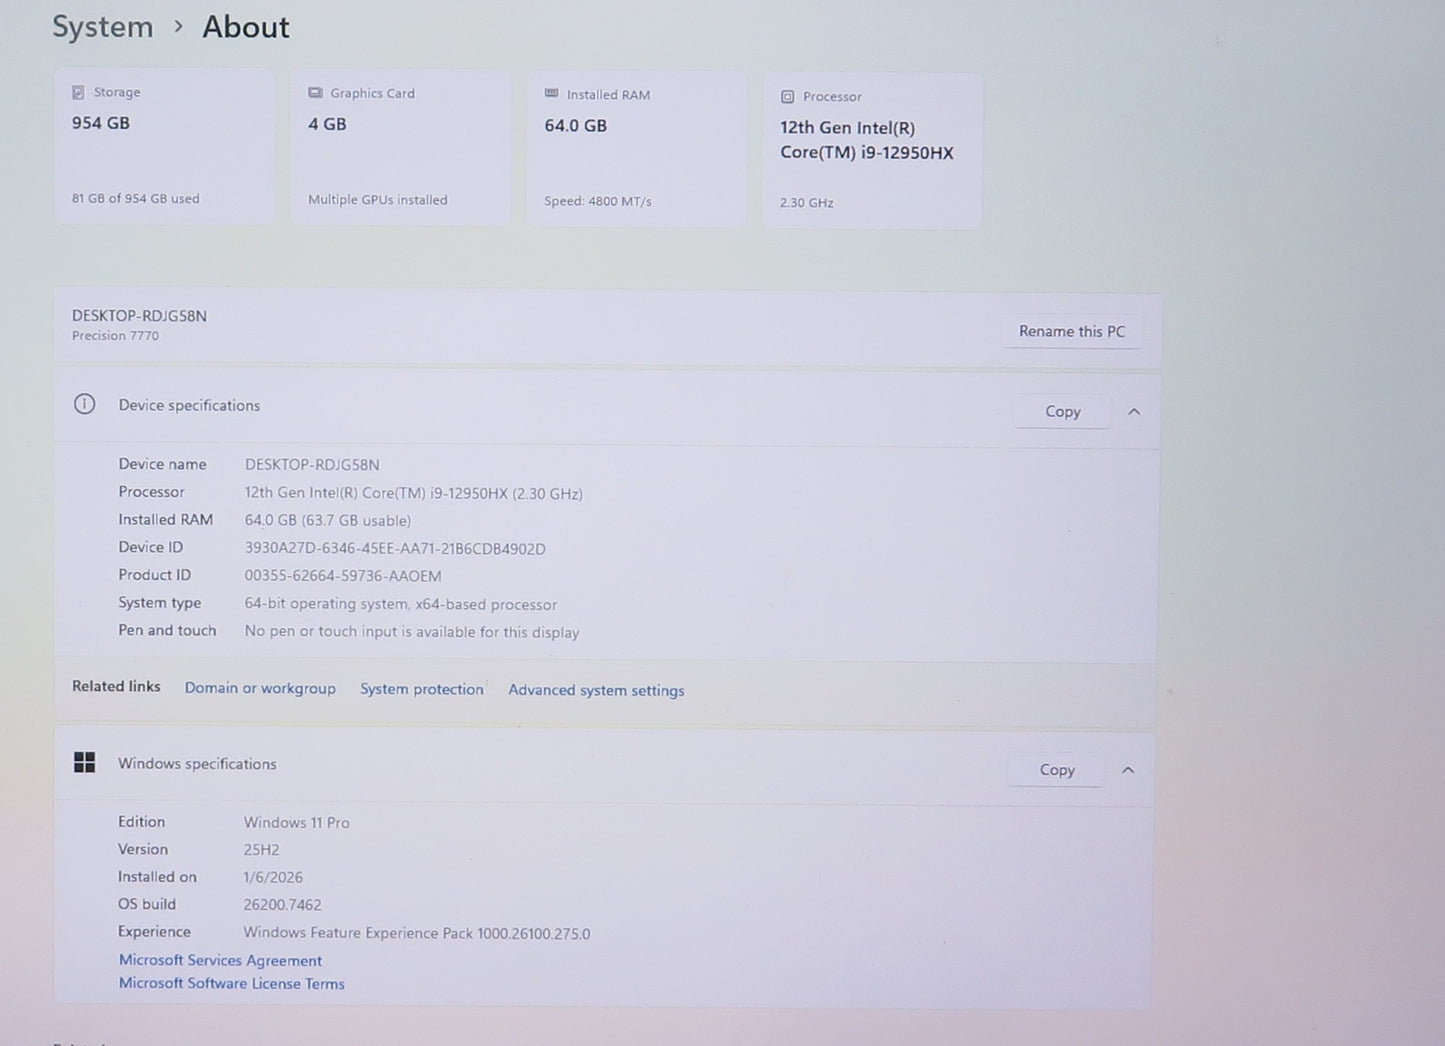Click the Device specifications info icon
The height and width of the screenshot is (1046, 1445).
click(x=85, y=404)
